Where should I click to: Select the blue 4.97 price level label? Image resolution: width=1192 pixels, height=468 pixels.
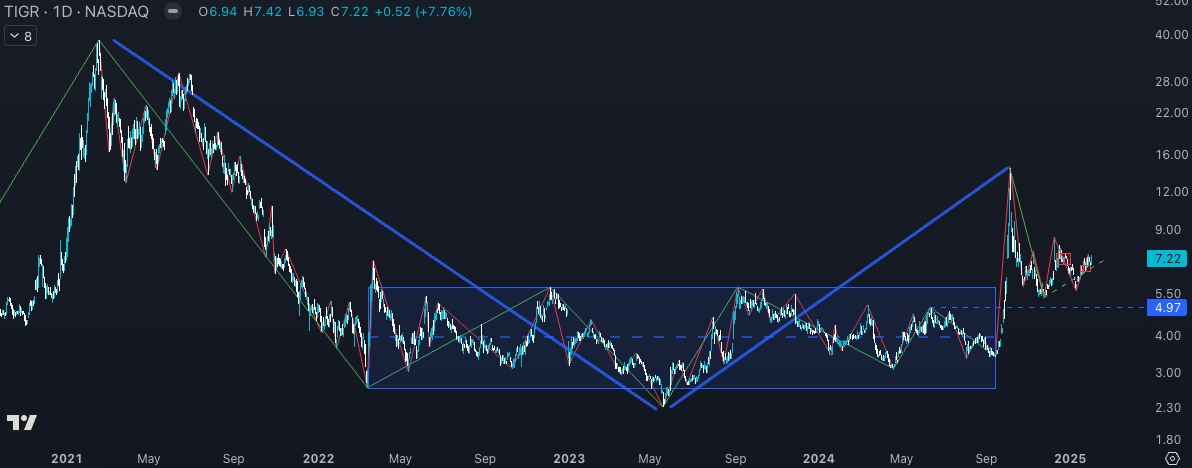click(x=1165, y=307)
